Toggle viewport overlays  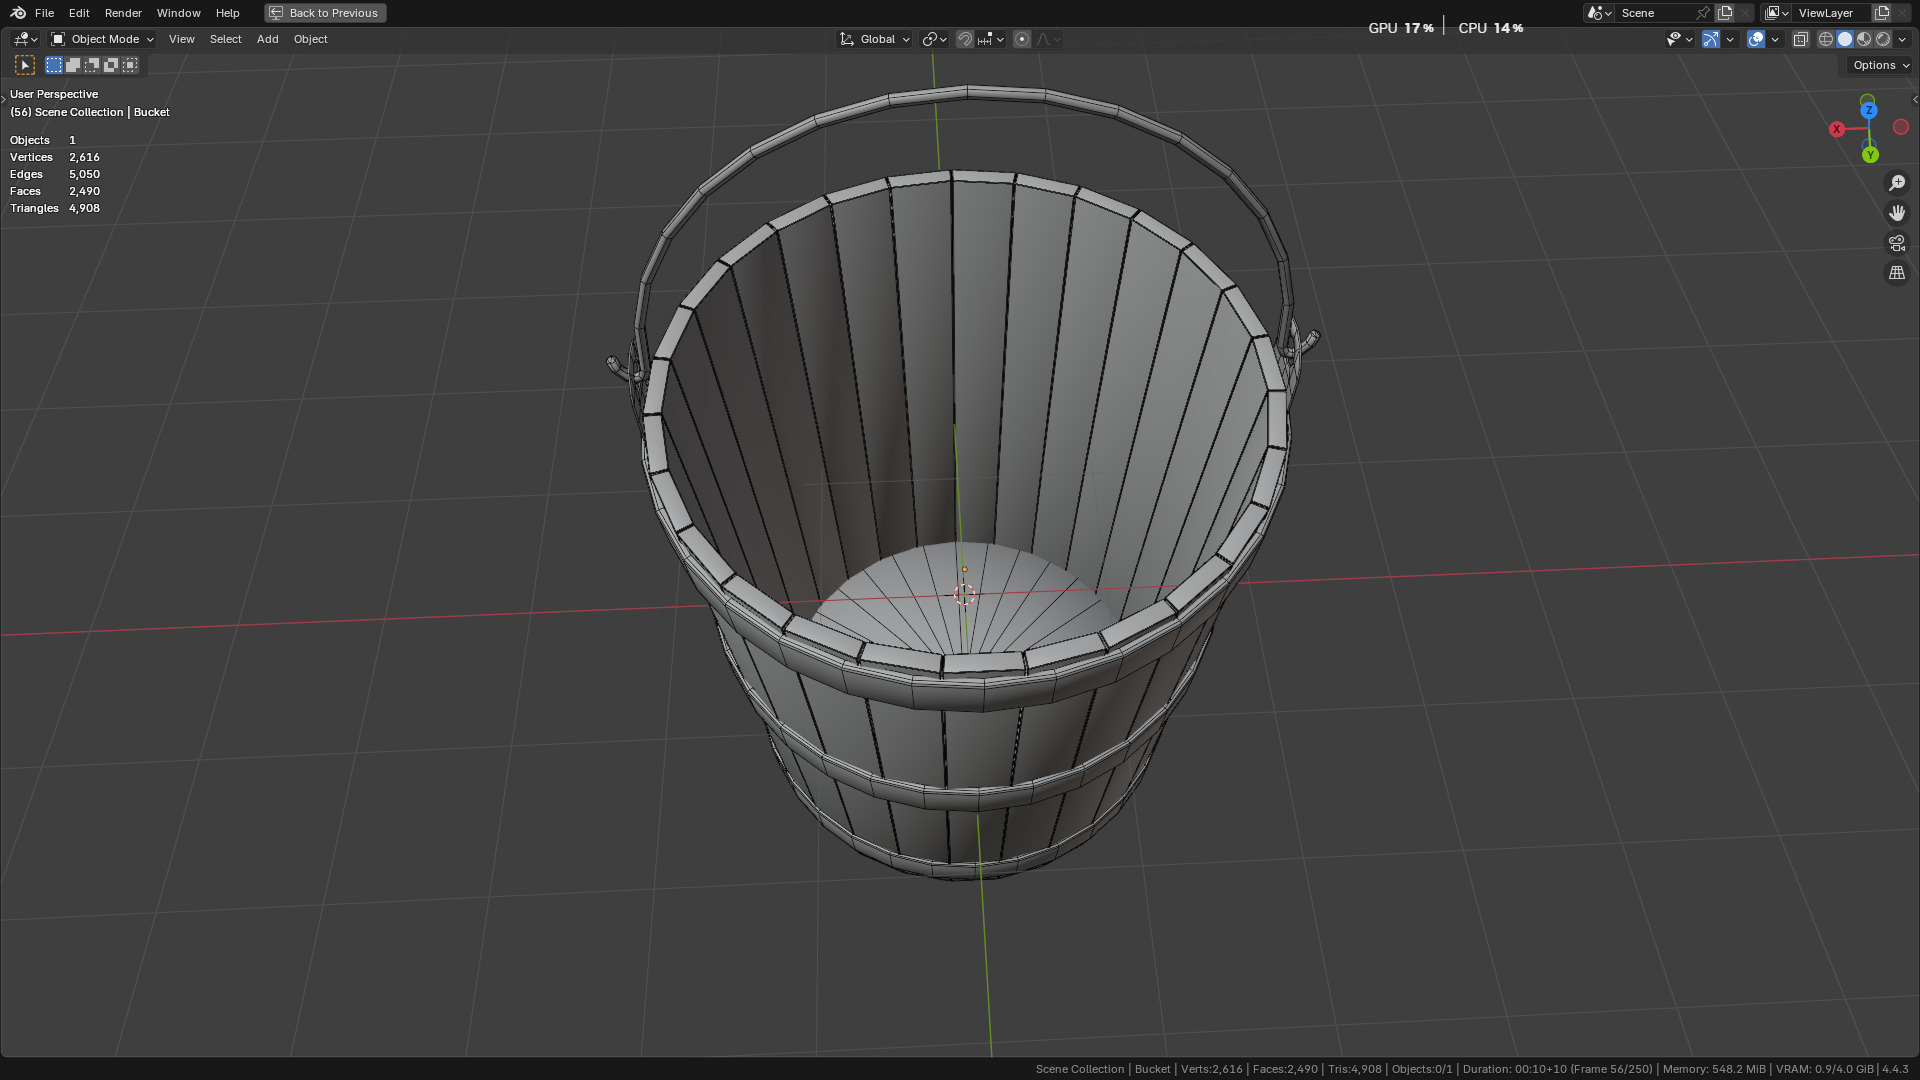point(1756,39)
